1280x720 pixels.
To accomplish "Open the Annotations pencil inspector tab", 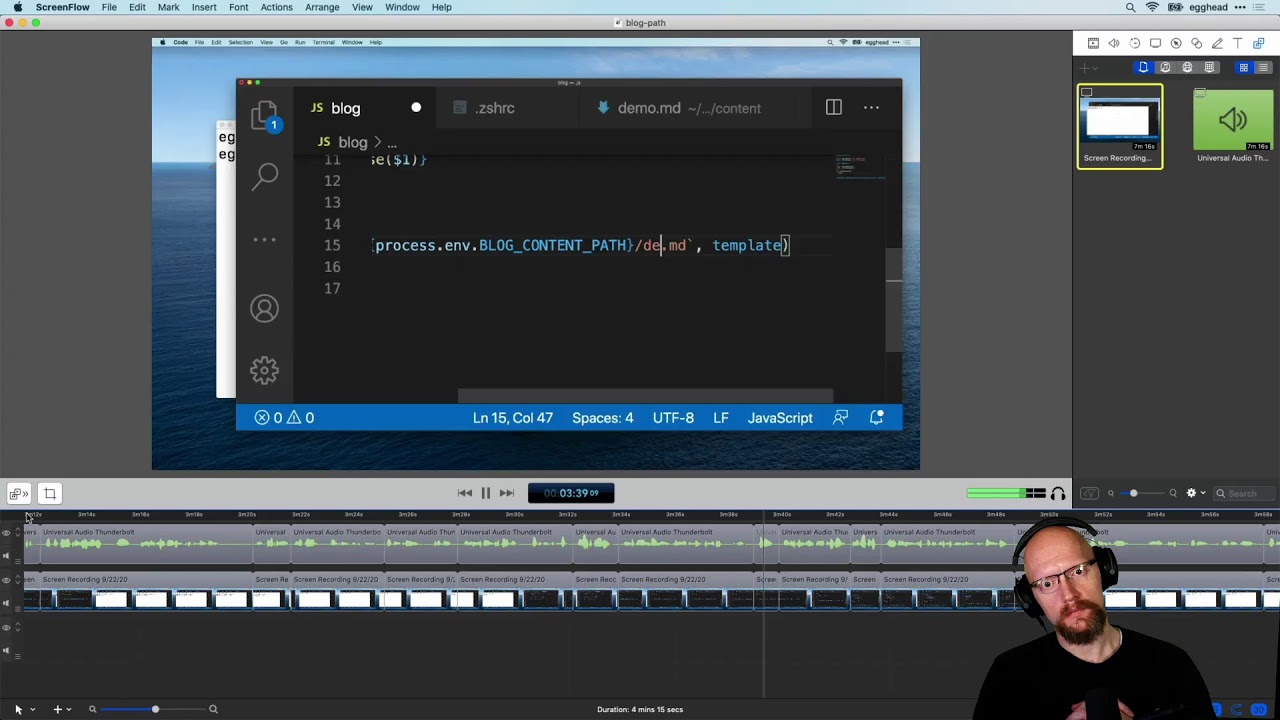I will point(1217,43).
